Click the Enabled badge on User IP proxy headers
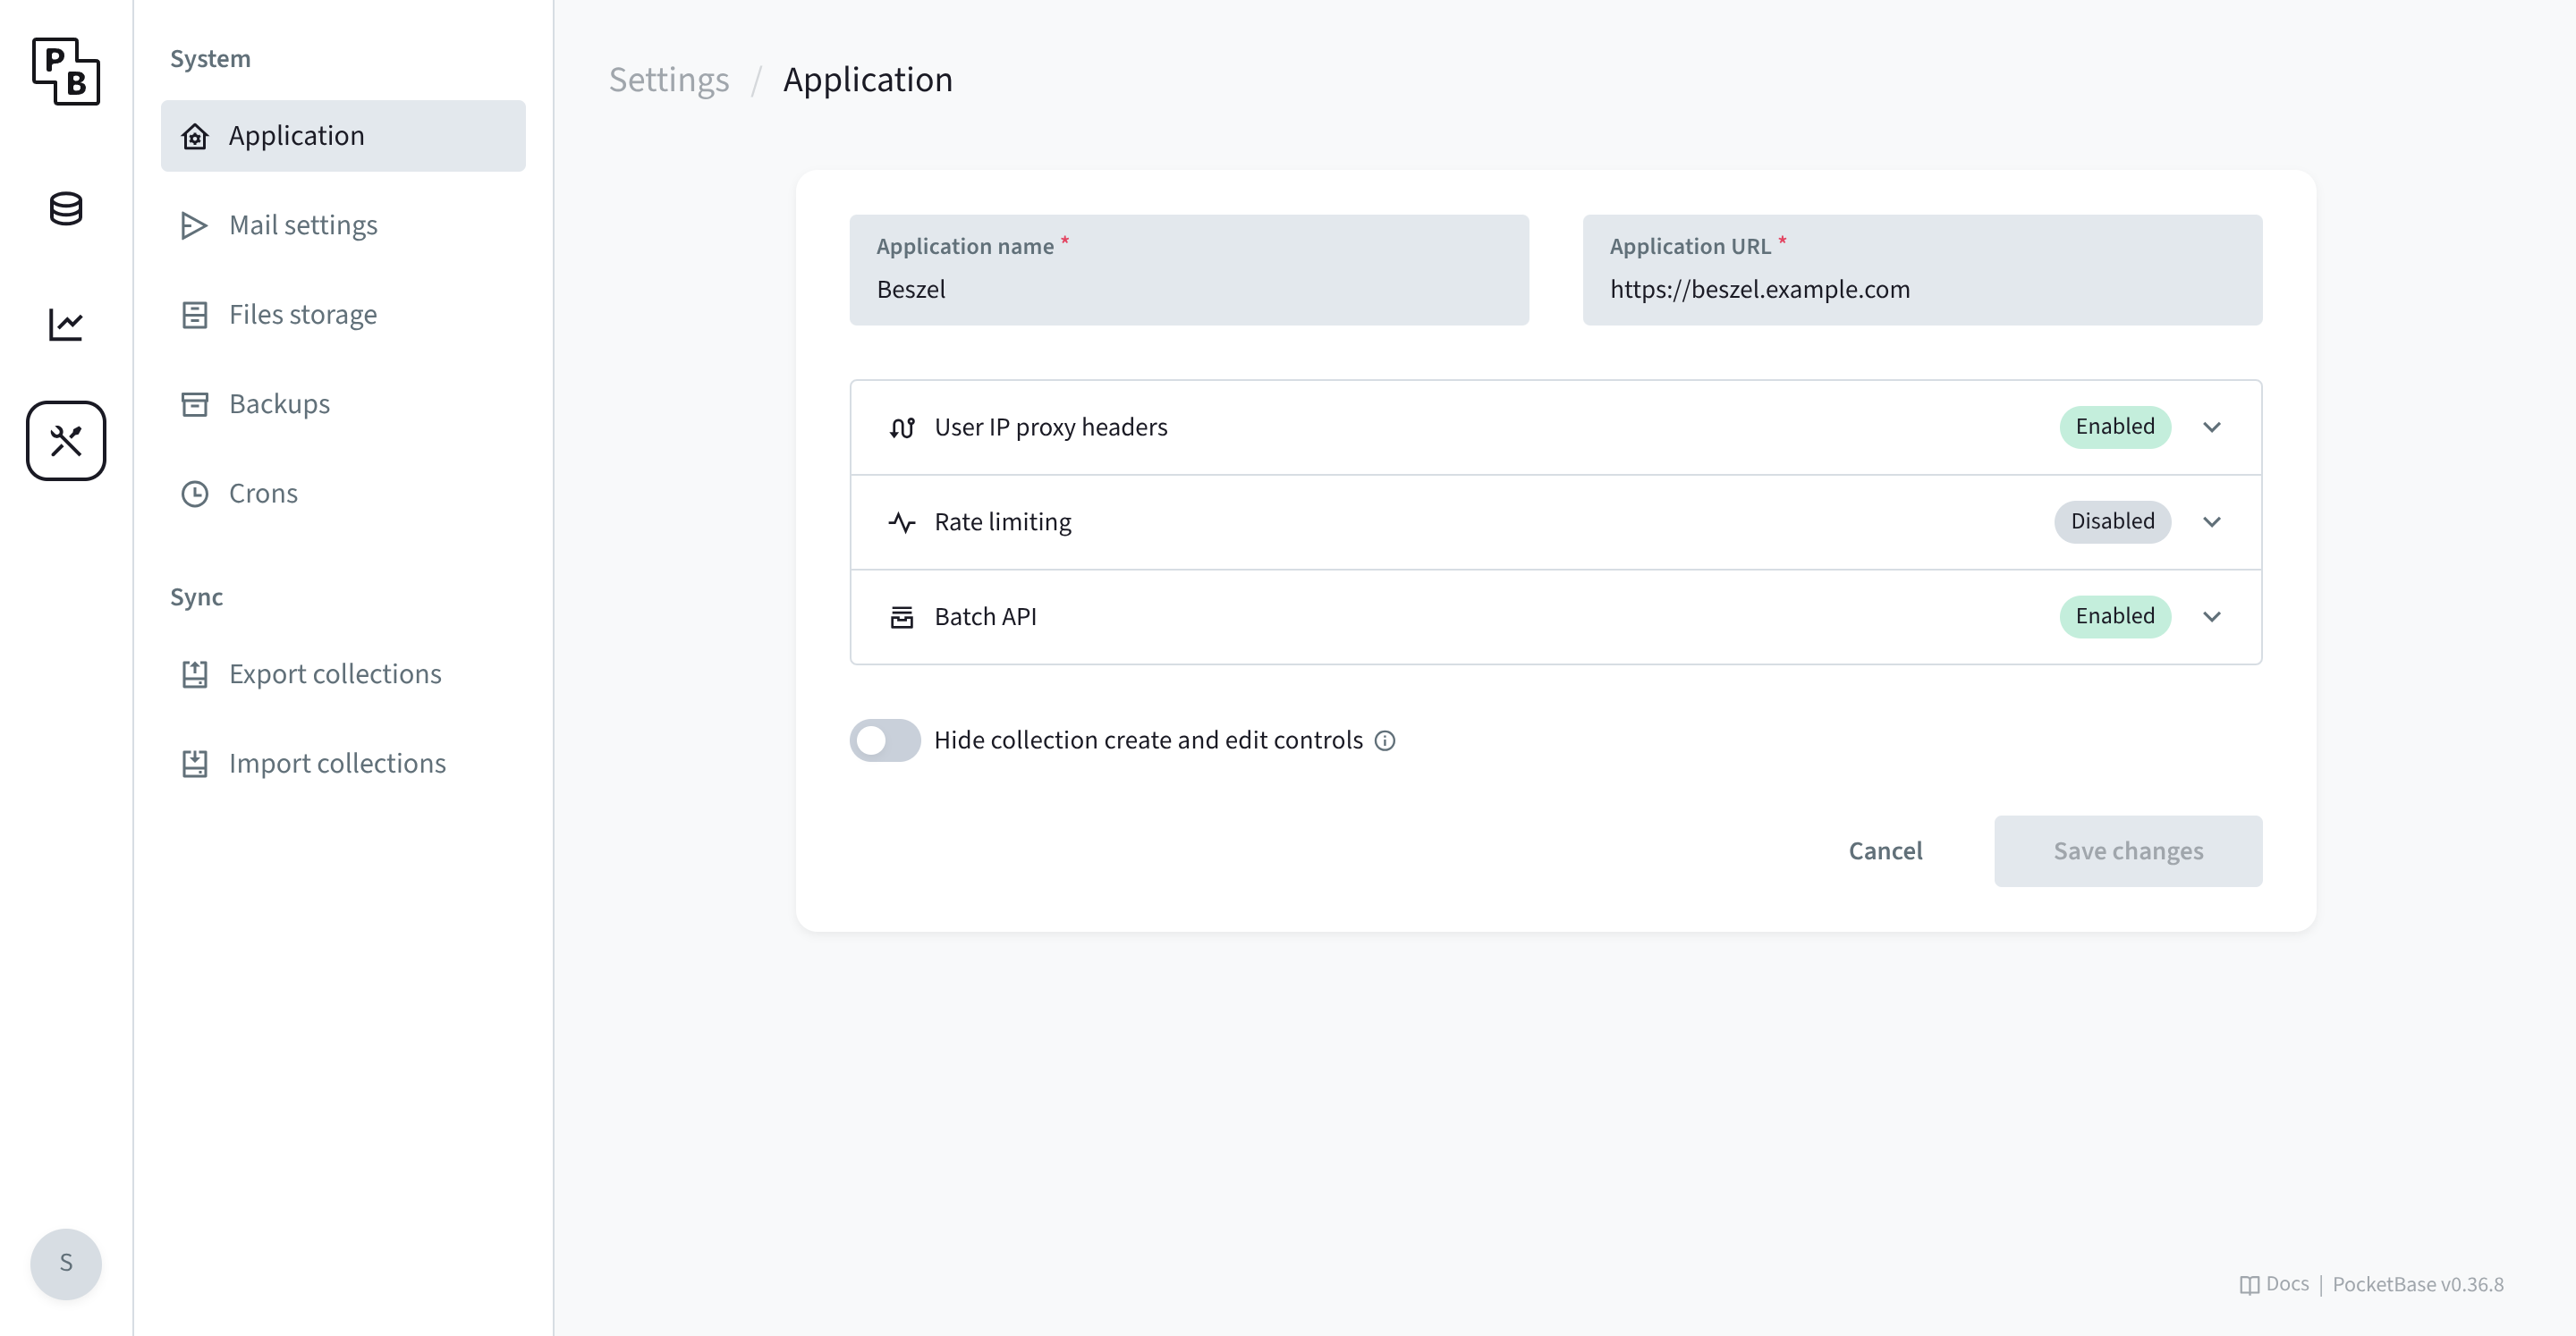The image size is (2576, 1336). point(2115,427)
